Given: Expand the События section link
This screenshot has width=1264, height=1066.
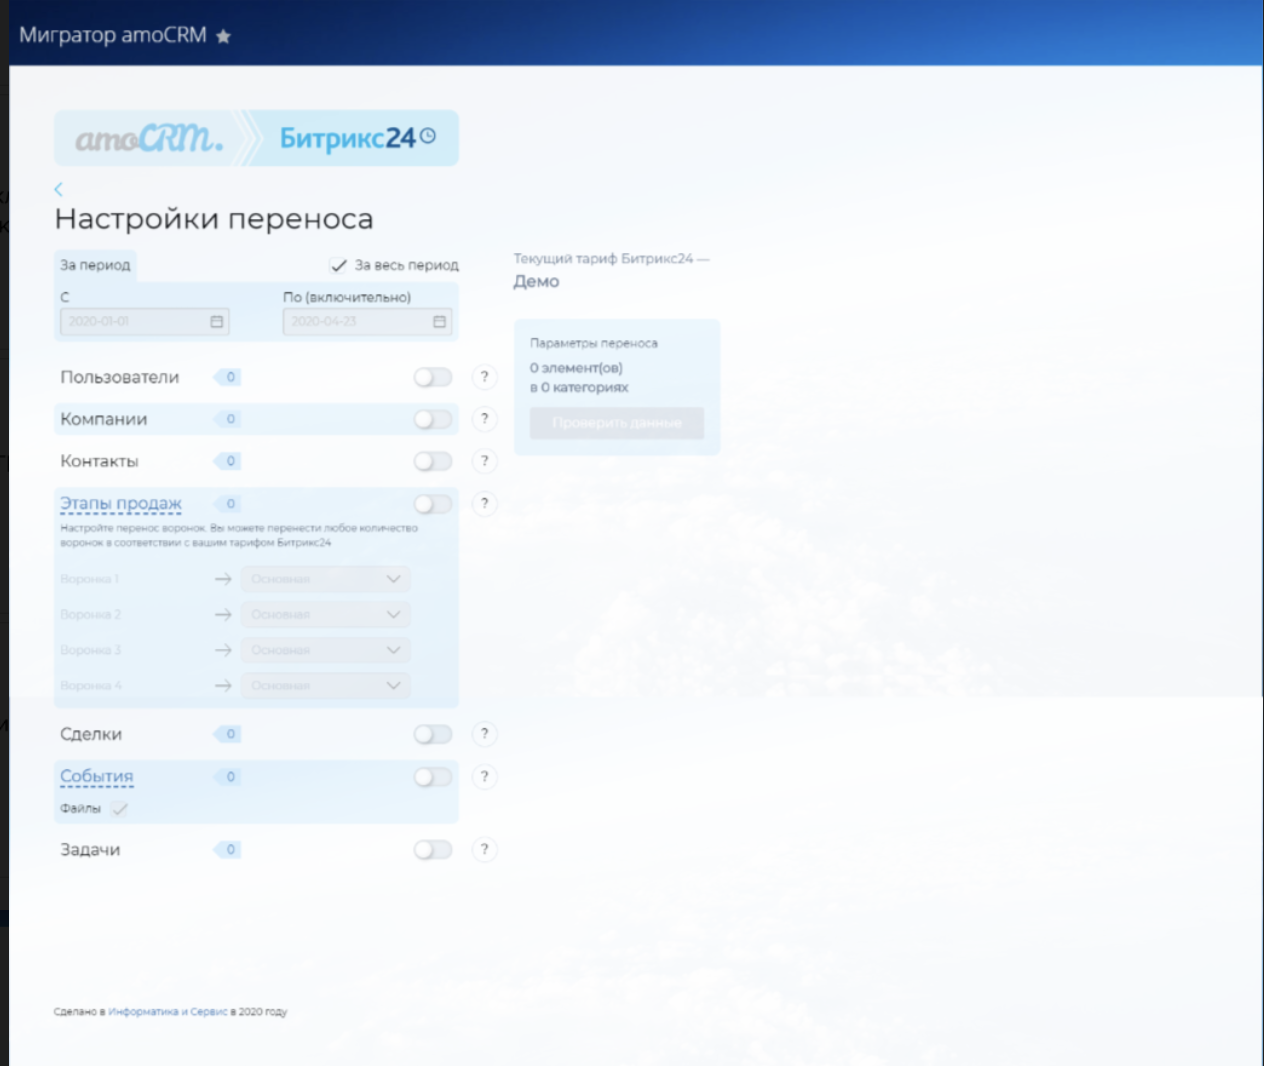Looking at the screenshot, I should tap(96, 777).
